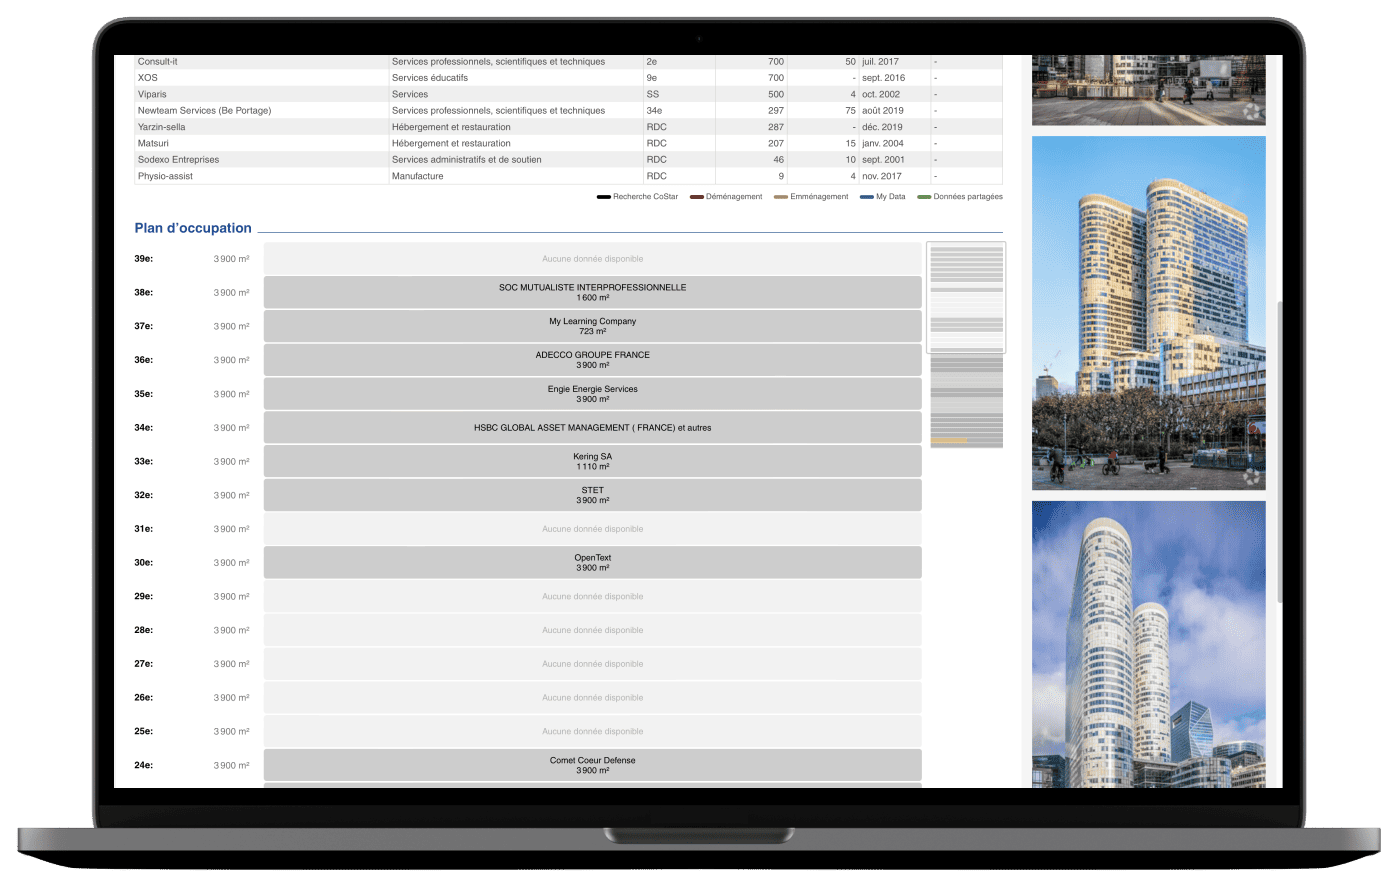
Task: Click the green Données partagées legend marker
Action: [924, 197]
